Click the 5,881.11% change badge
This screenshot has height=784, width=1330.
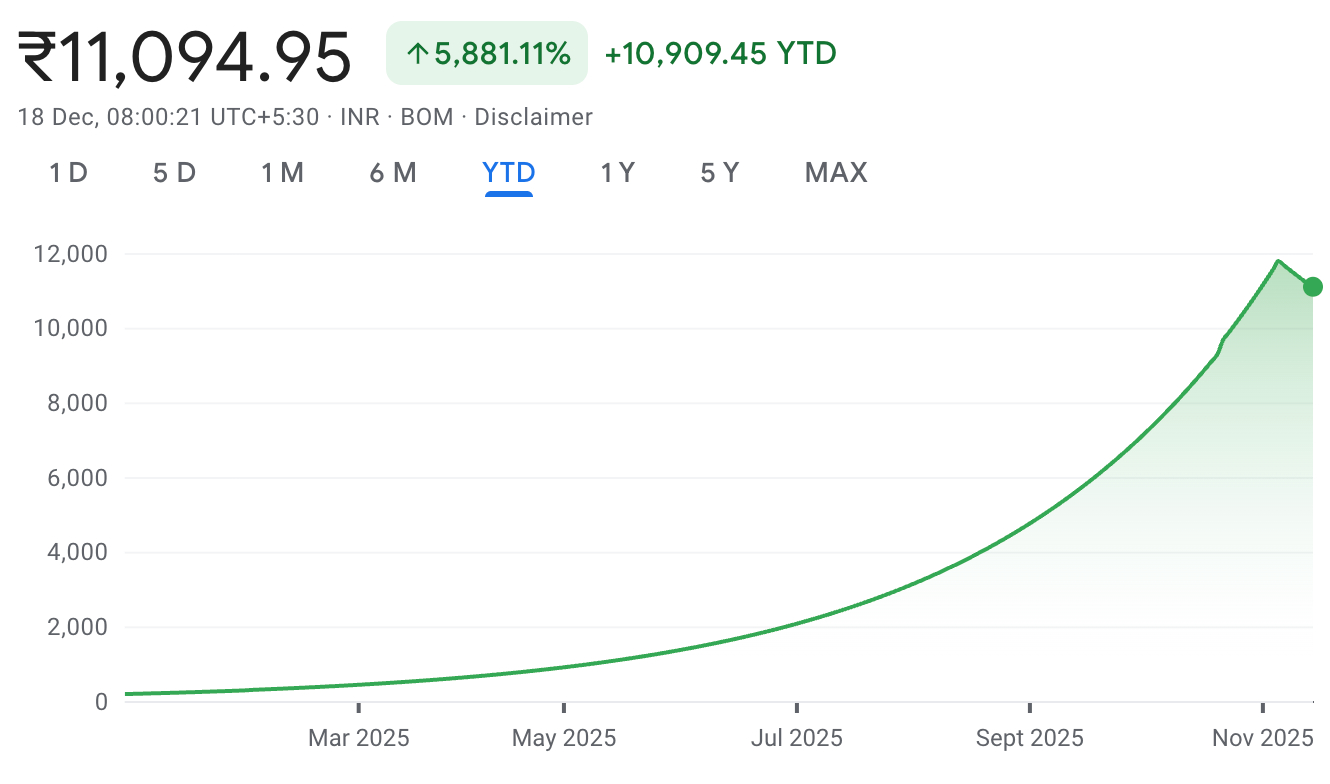coord(487,53)
